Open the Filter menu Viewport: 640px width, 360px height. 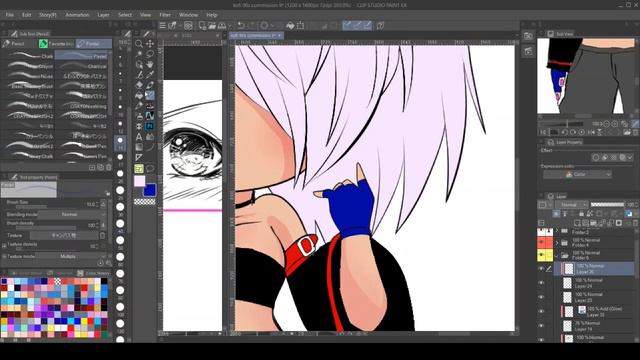(x=165, y=15)
